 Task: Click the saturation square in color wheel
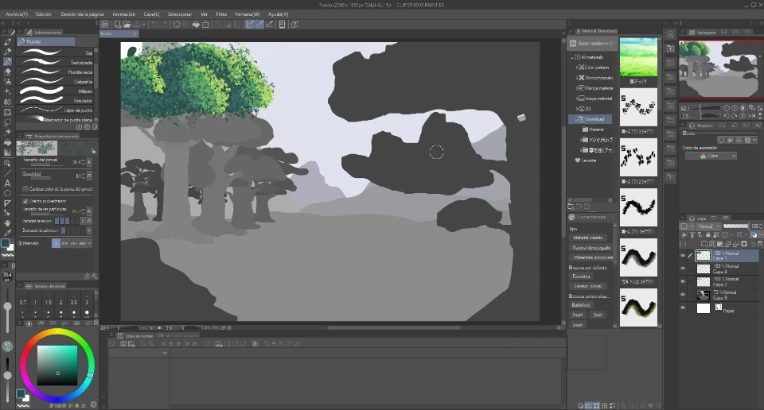57,366
